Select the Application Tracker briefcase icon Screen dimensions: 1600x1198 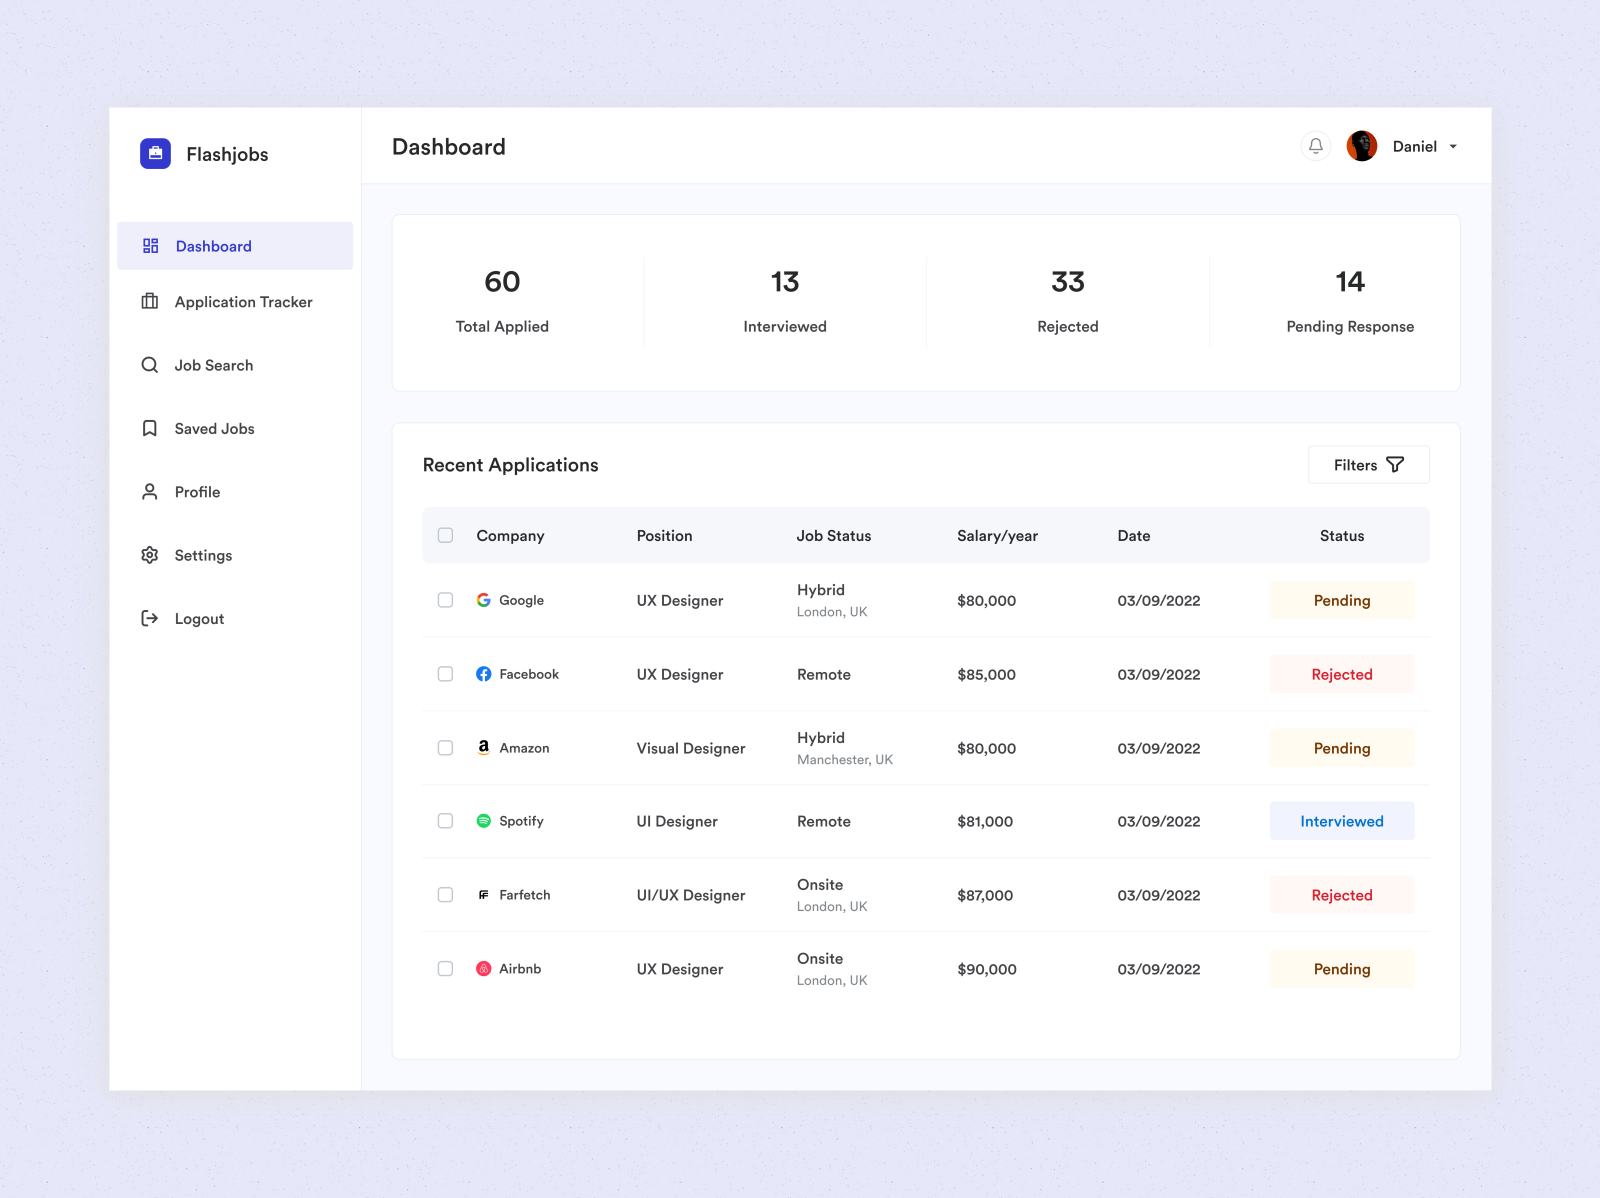click(x=150, y=301)
